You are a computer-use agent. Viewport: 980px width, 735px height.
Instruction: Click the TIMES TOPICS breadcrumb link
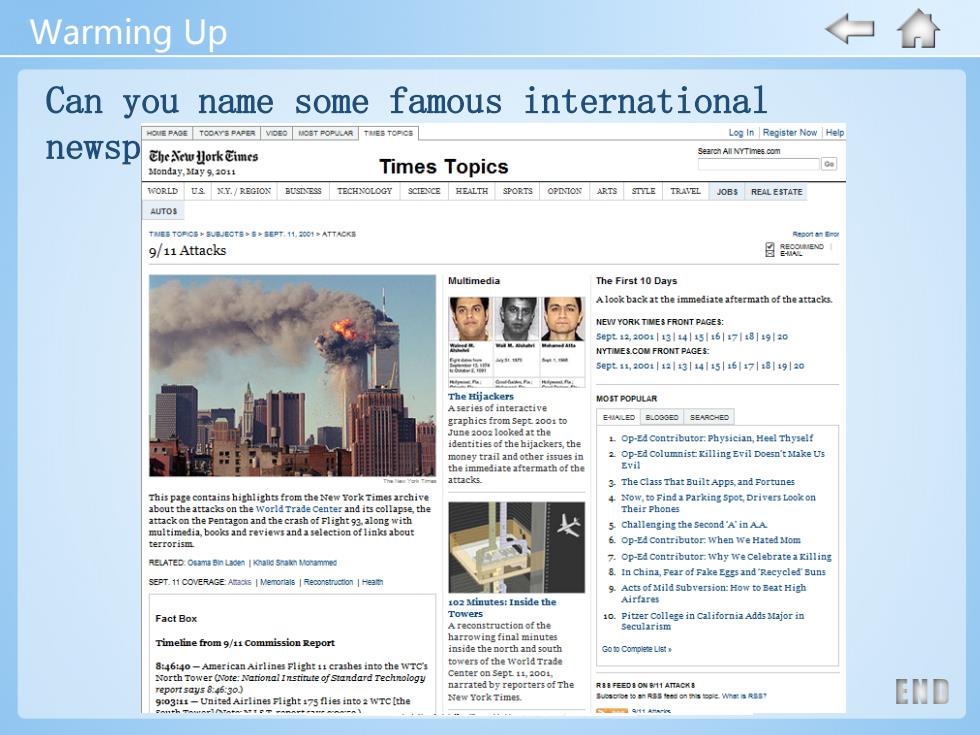point(173,234)
